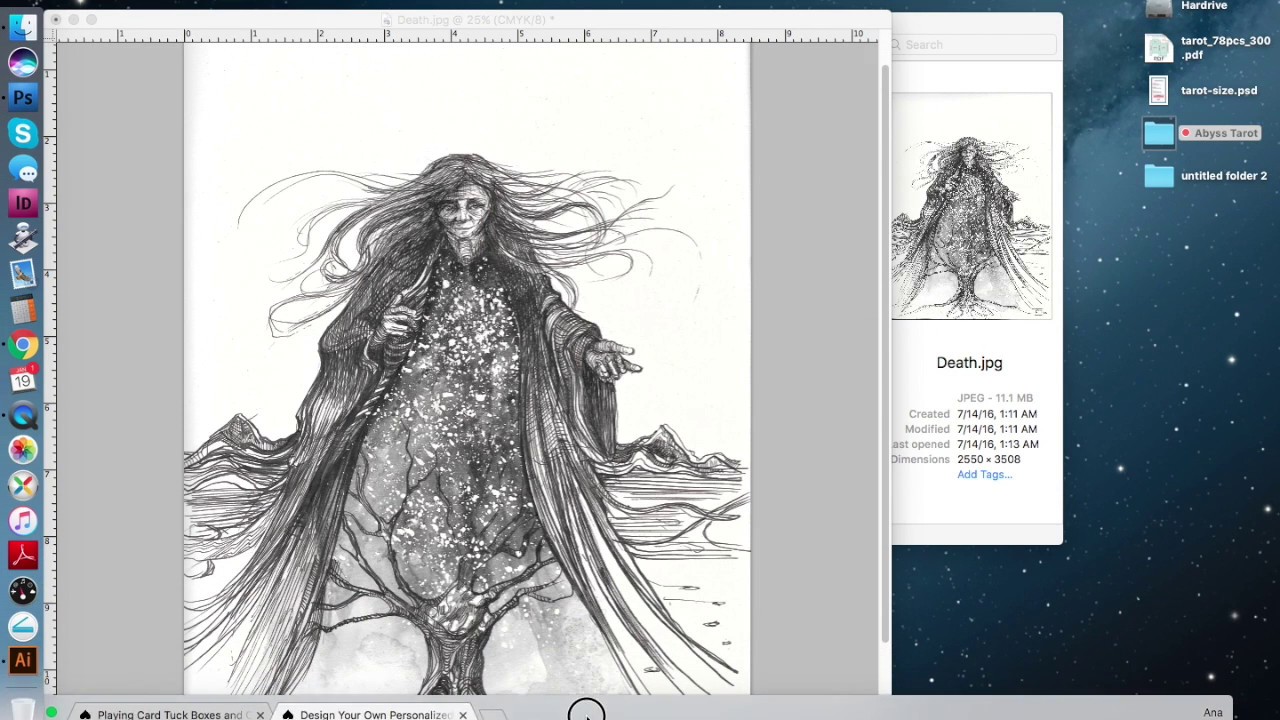Open iTunes from the Dock
This screenshot has width=1280, height=720.
(23, 520)
